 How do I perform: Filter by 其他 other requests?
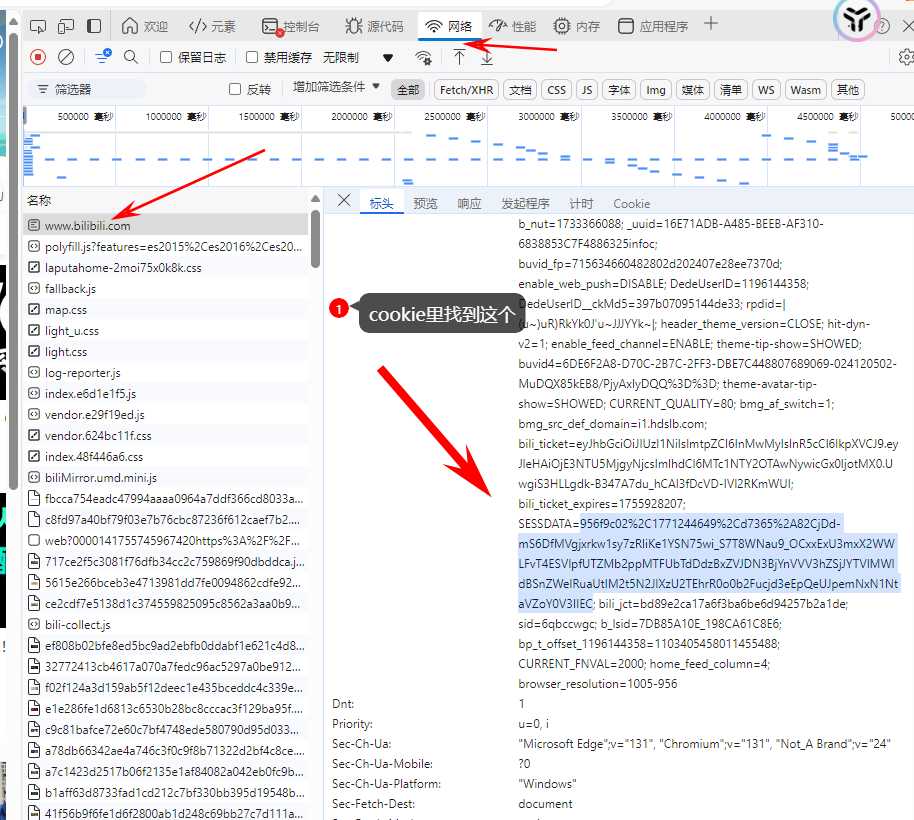(848, 90)
